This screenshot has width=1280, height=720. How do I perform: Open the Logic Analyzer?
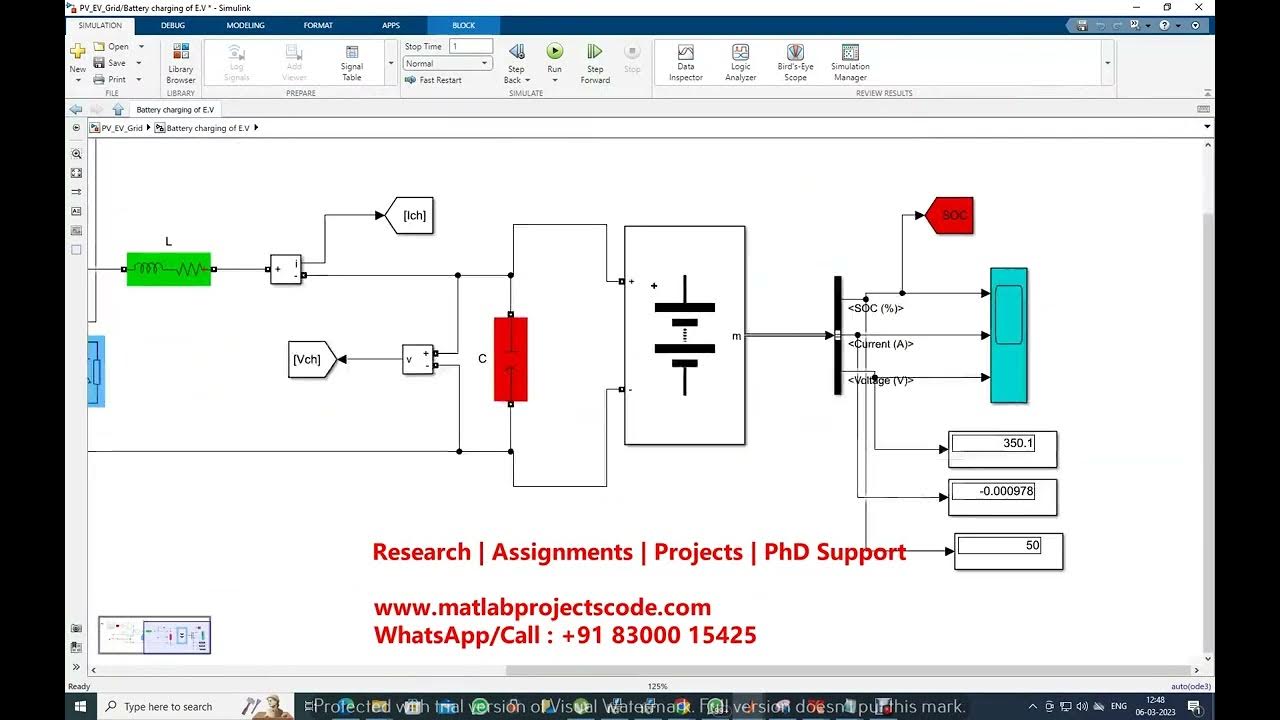click(740, 63)
